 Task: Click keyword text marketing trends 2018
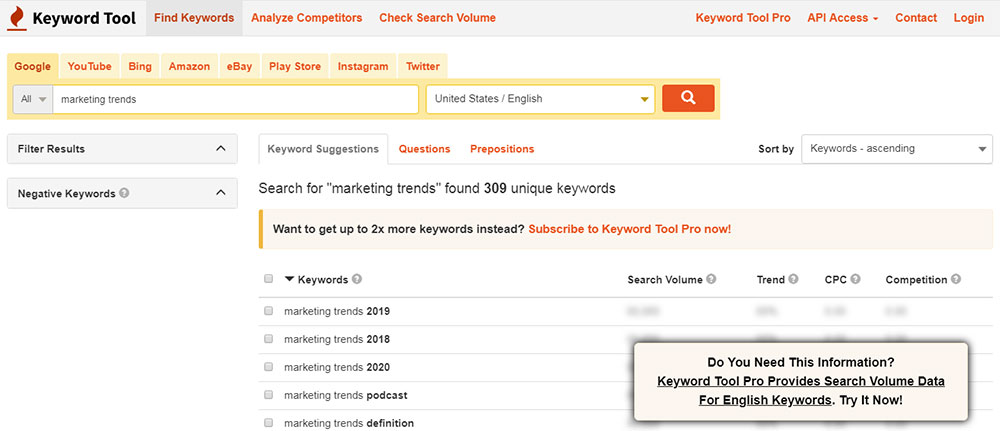(337, 339)
